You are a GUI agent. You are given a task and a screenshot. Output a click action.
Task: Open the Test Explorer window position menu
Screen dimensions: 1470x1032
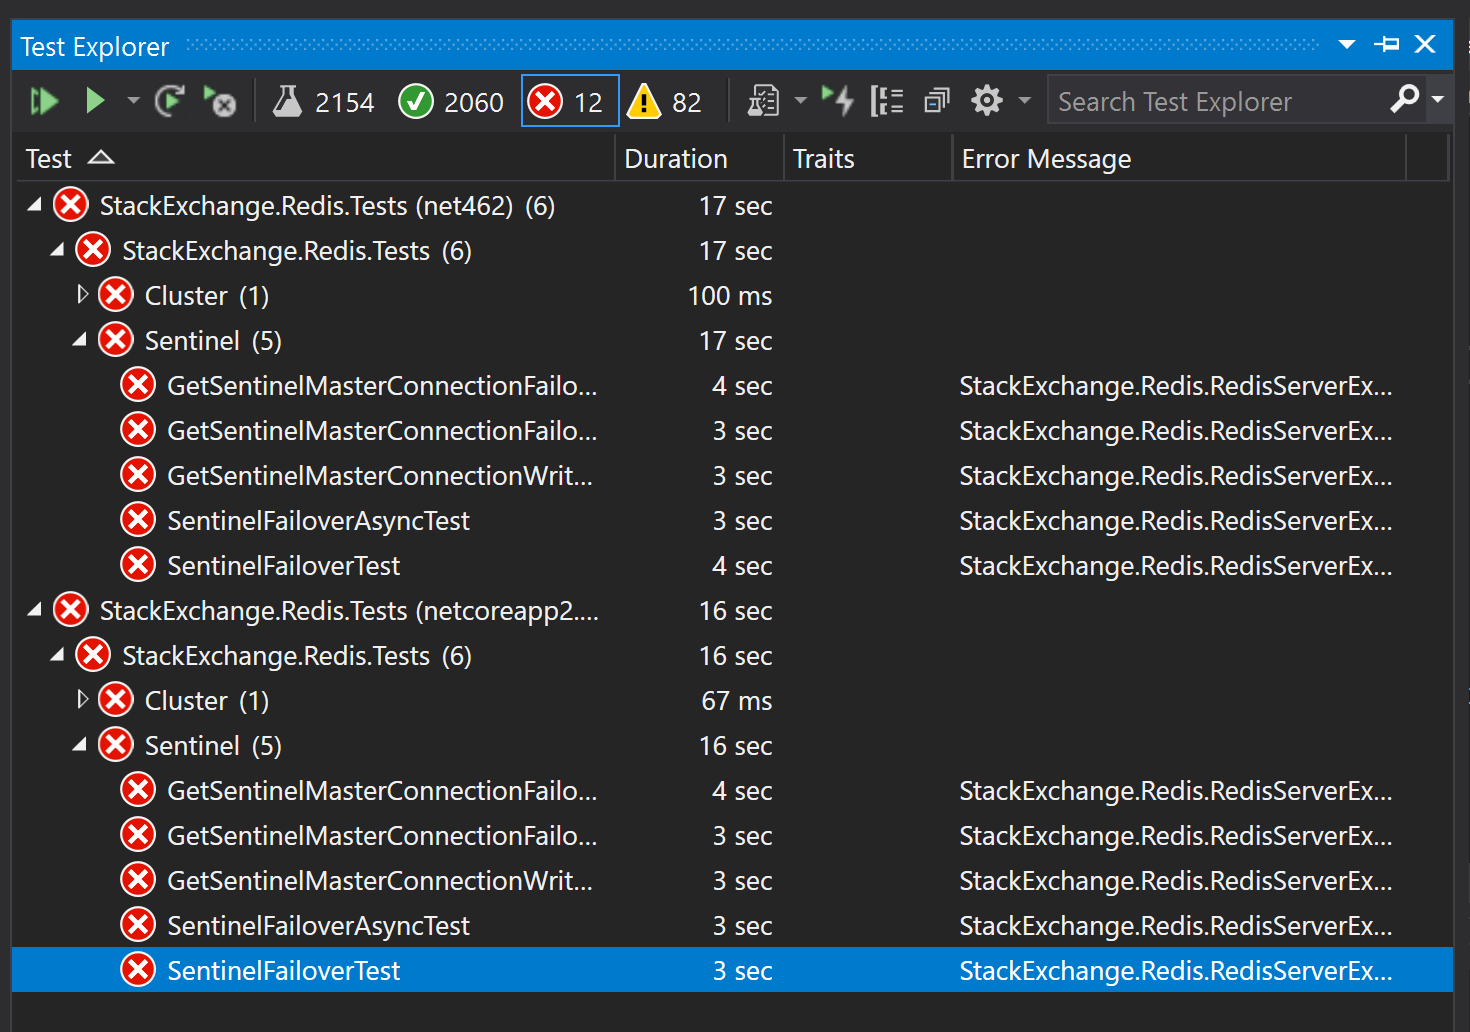(1347, 45)
